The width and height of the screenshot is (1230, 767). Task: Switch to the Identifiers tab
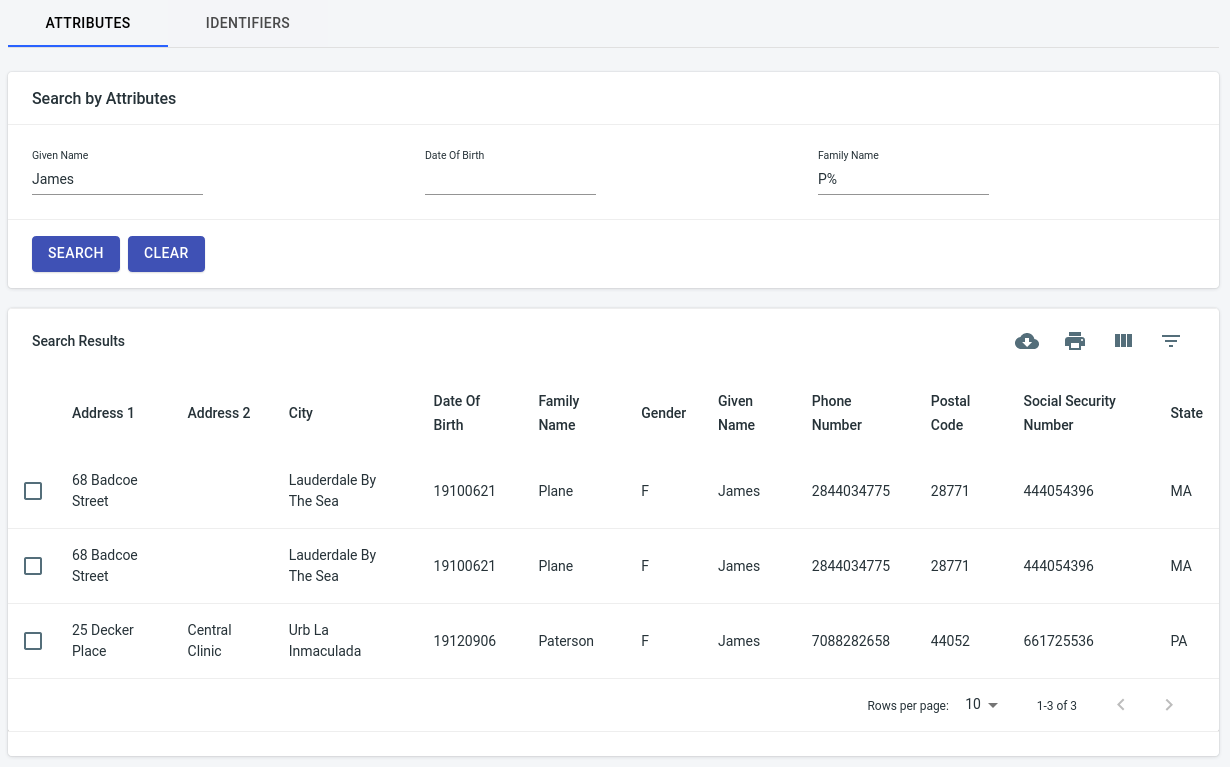(x=248, y=23)
